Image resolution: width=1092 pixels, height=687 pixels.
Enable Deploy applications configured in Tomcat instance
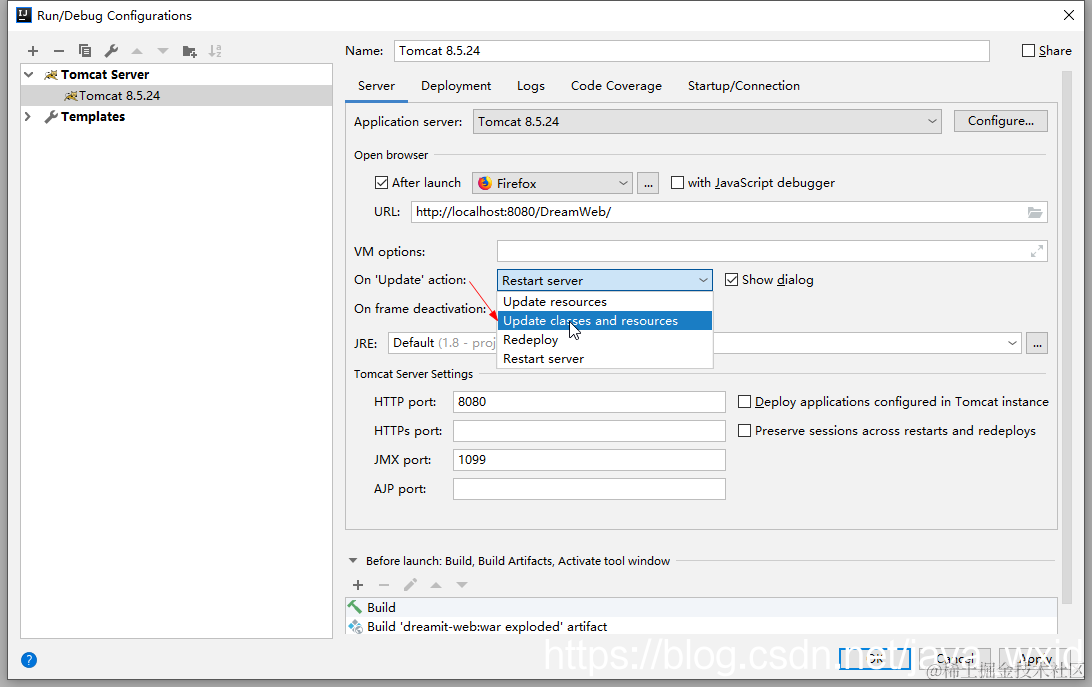tap(744, 402)
